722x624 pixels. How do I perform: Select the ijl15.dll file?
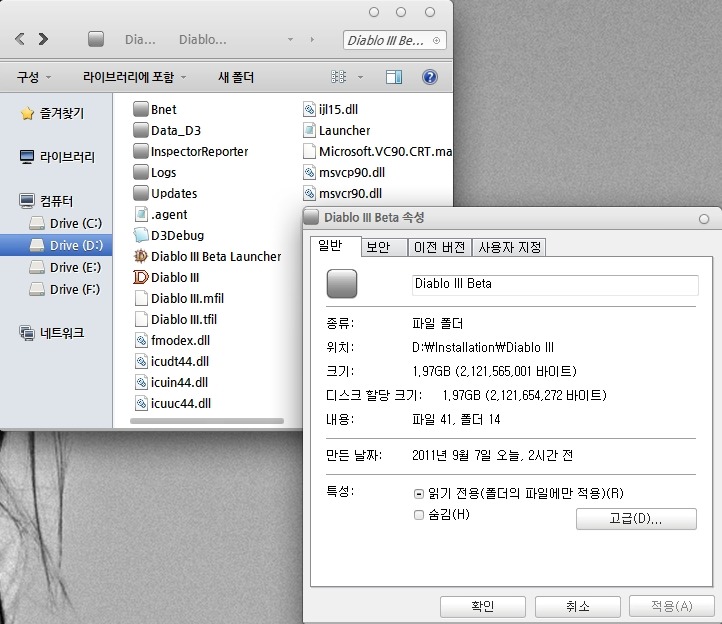coord(330,109)
